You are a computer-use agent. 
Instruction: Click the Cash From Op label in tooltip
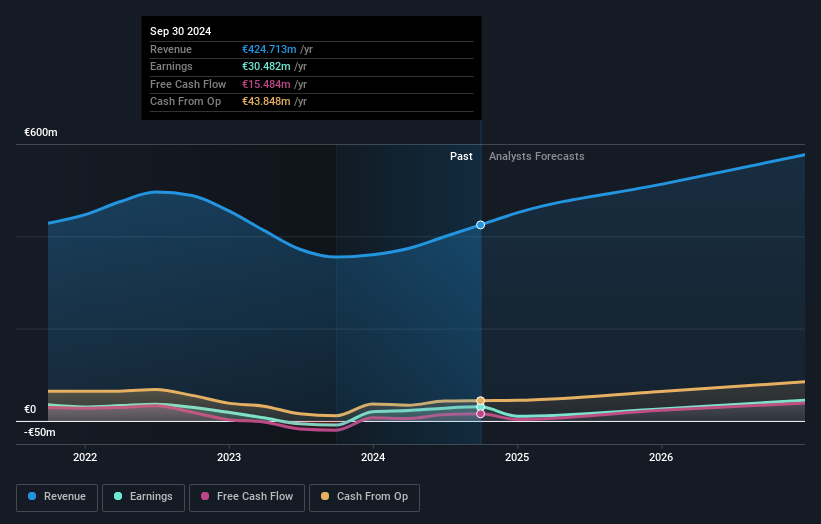[x=185, y=102]
